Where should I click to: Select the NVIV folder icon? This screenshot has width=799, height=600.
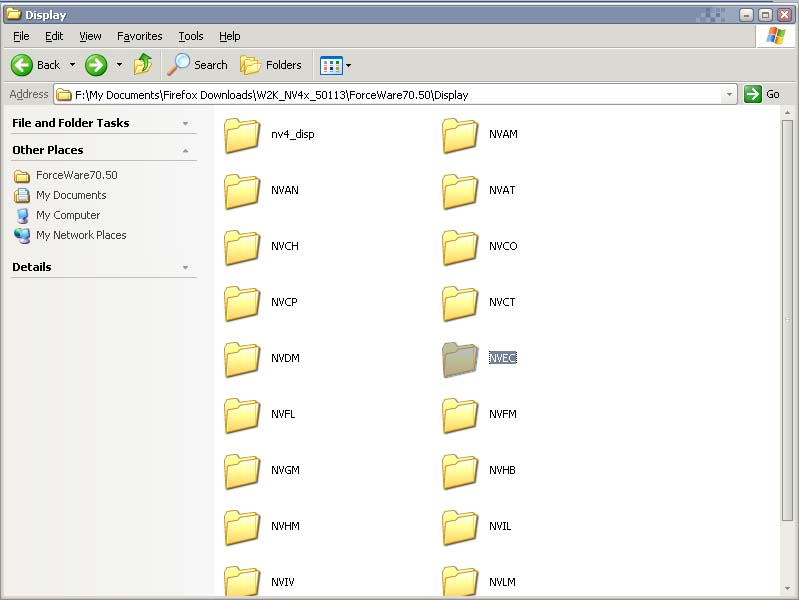tap(242, 581)
